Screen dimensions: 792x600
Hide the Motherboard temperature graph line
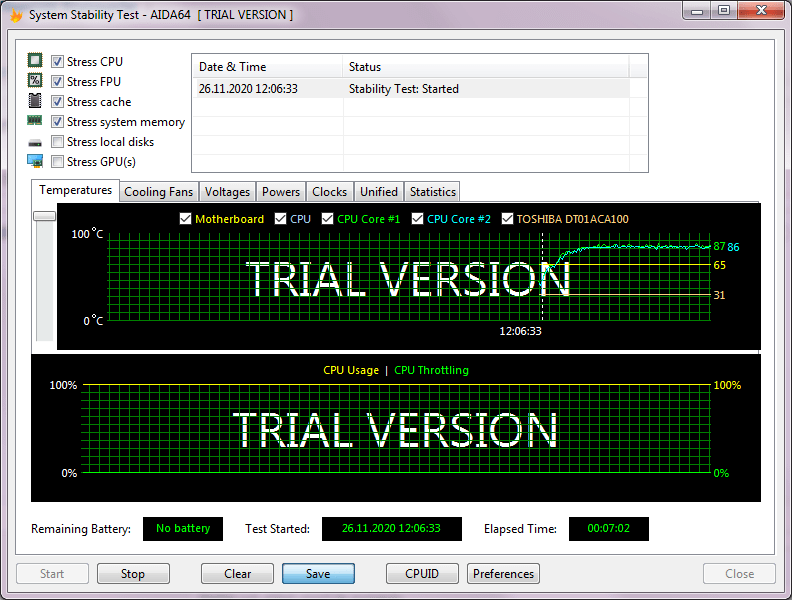click(185, 219)
